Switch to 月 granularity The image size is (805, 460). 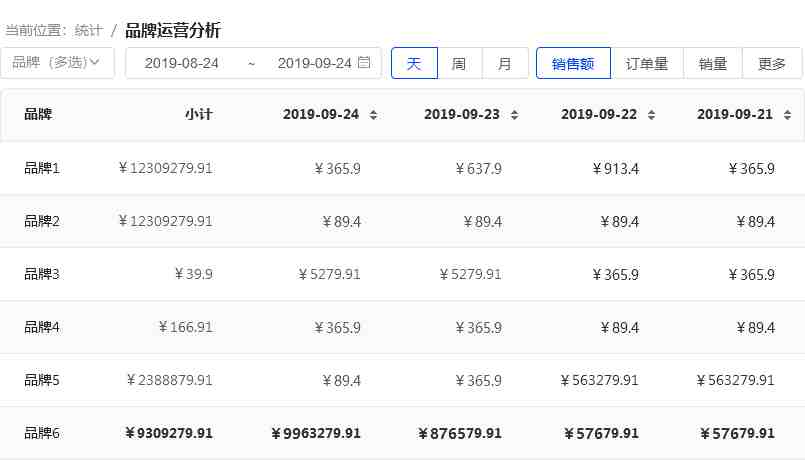[x=505, y=63]
